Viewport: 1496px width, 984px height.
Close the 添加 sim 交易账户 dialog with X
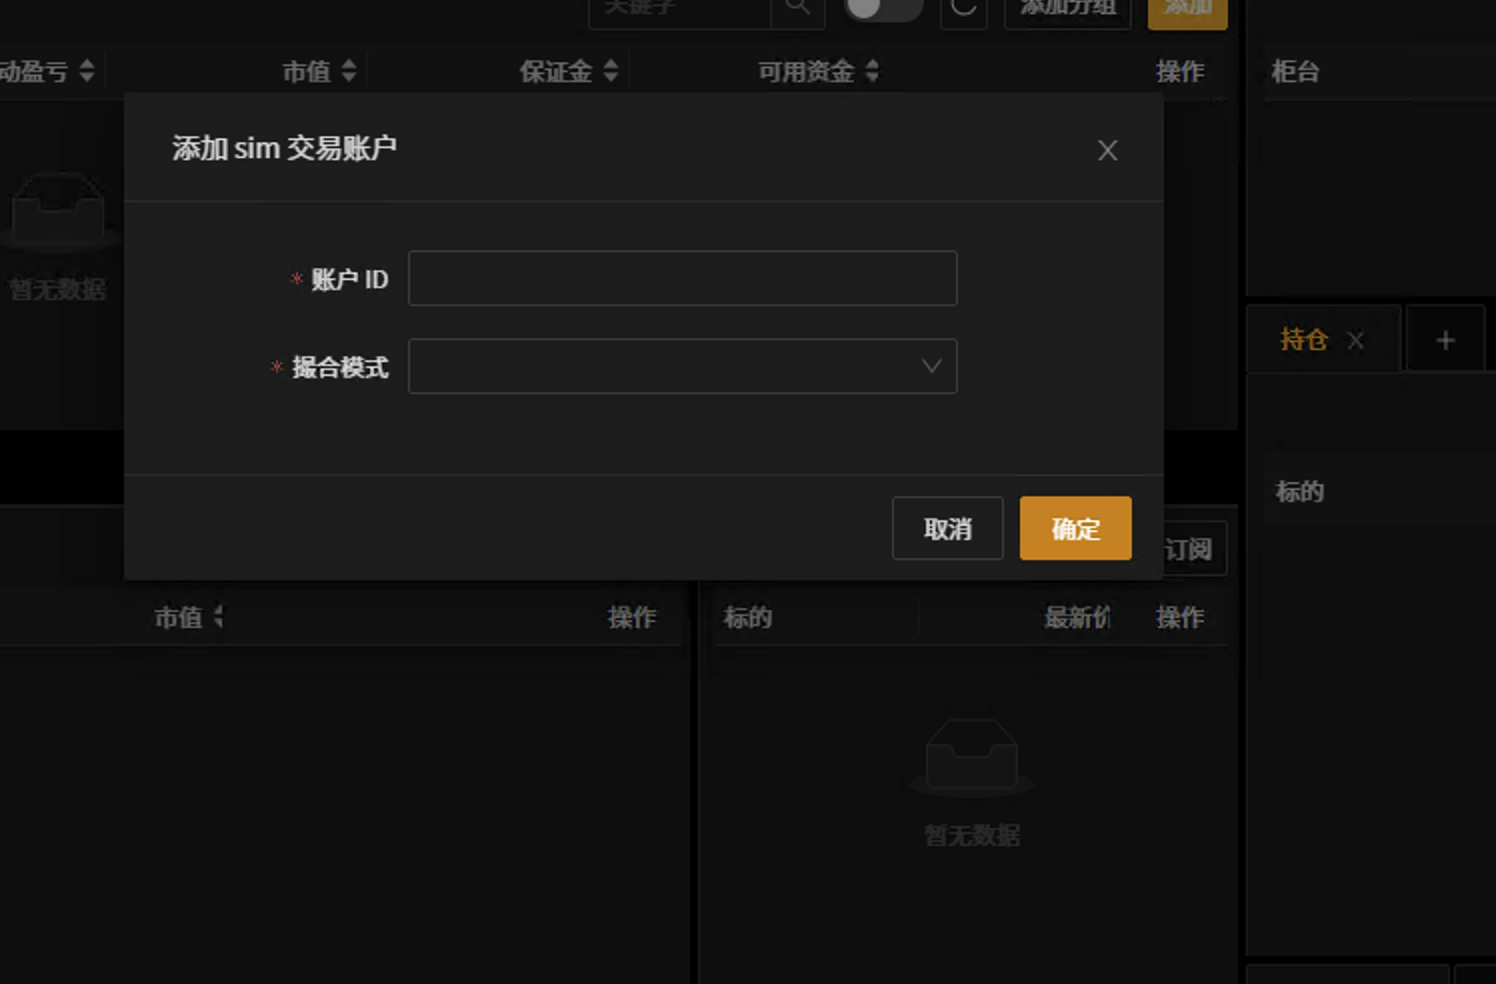click(x=1107, y=150)
